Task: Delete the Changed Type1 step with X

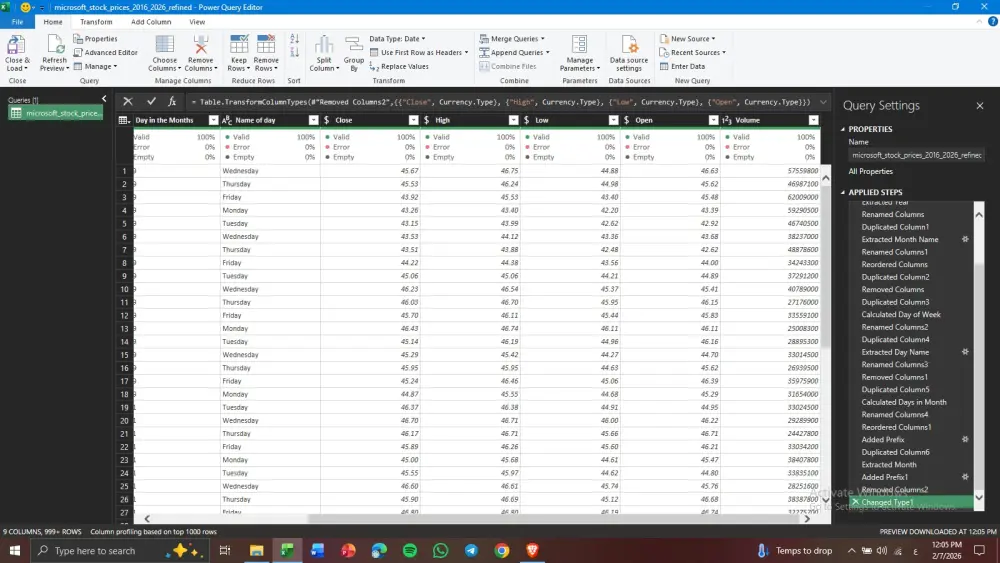Action: pos(855,502)
